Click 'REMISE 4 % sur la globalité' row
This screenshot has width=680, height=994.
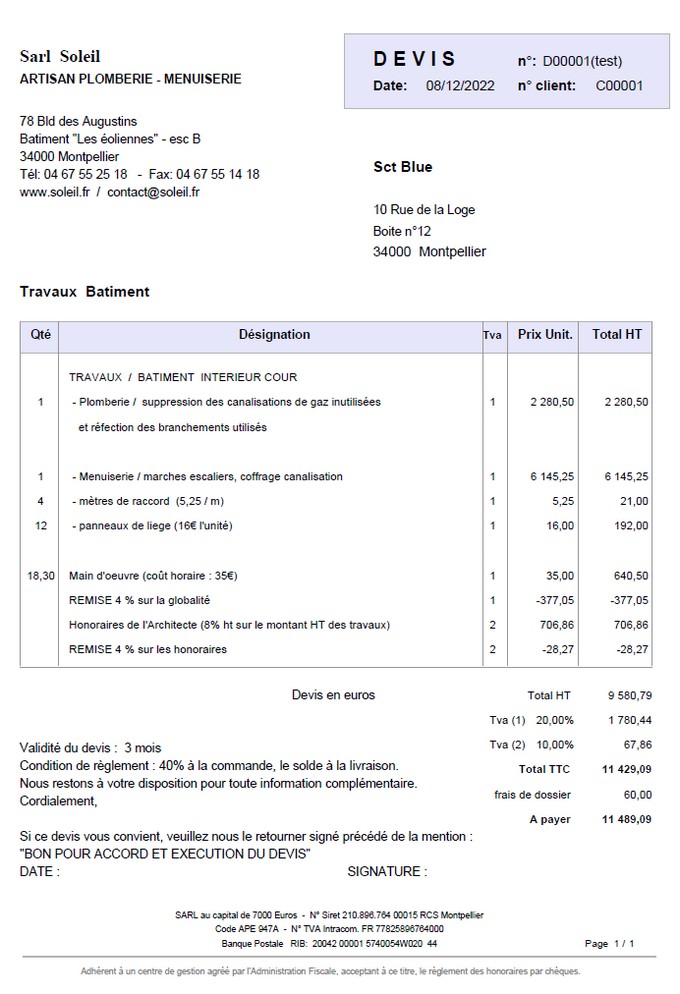(139, 600)
